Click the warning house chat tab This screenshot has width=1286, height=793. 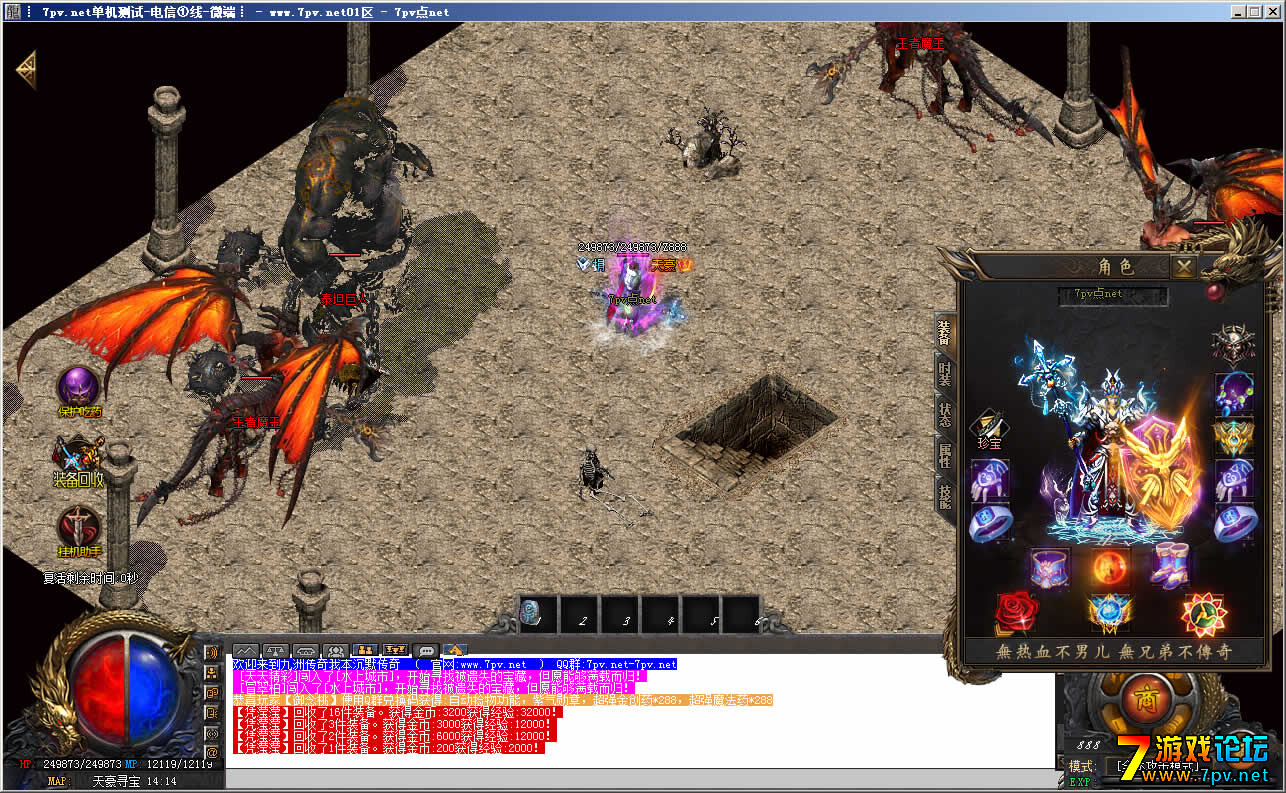(x=455, y=650)
